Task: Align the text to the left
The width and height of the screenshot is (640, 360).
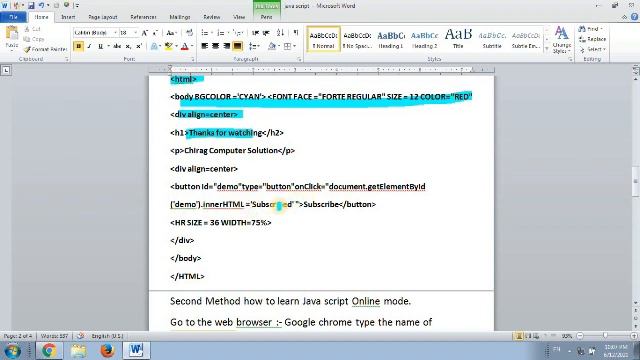Action: 205,46
